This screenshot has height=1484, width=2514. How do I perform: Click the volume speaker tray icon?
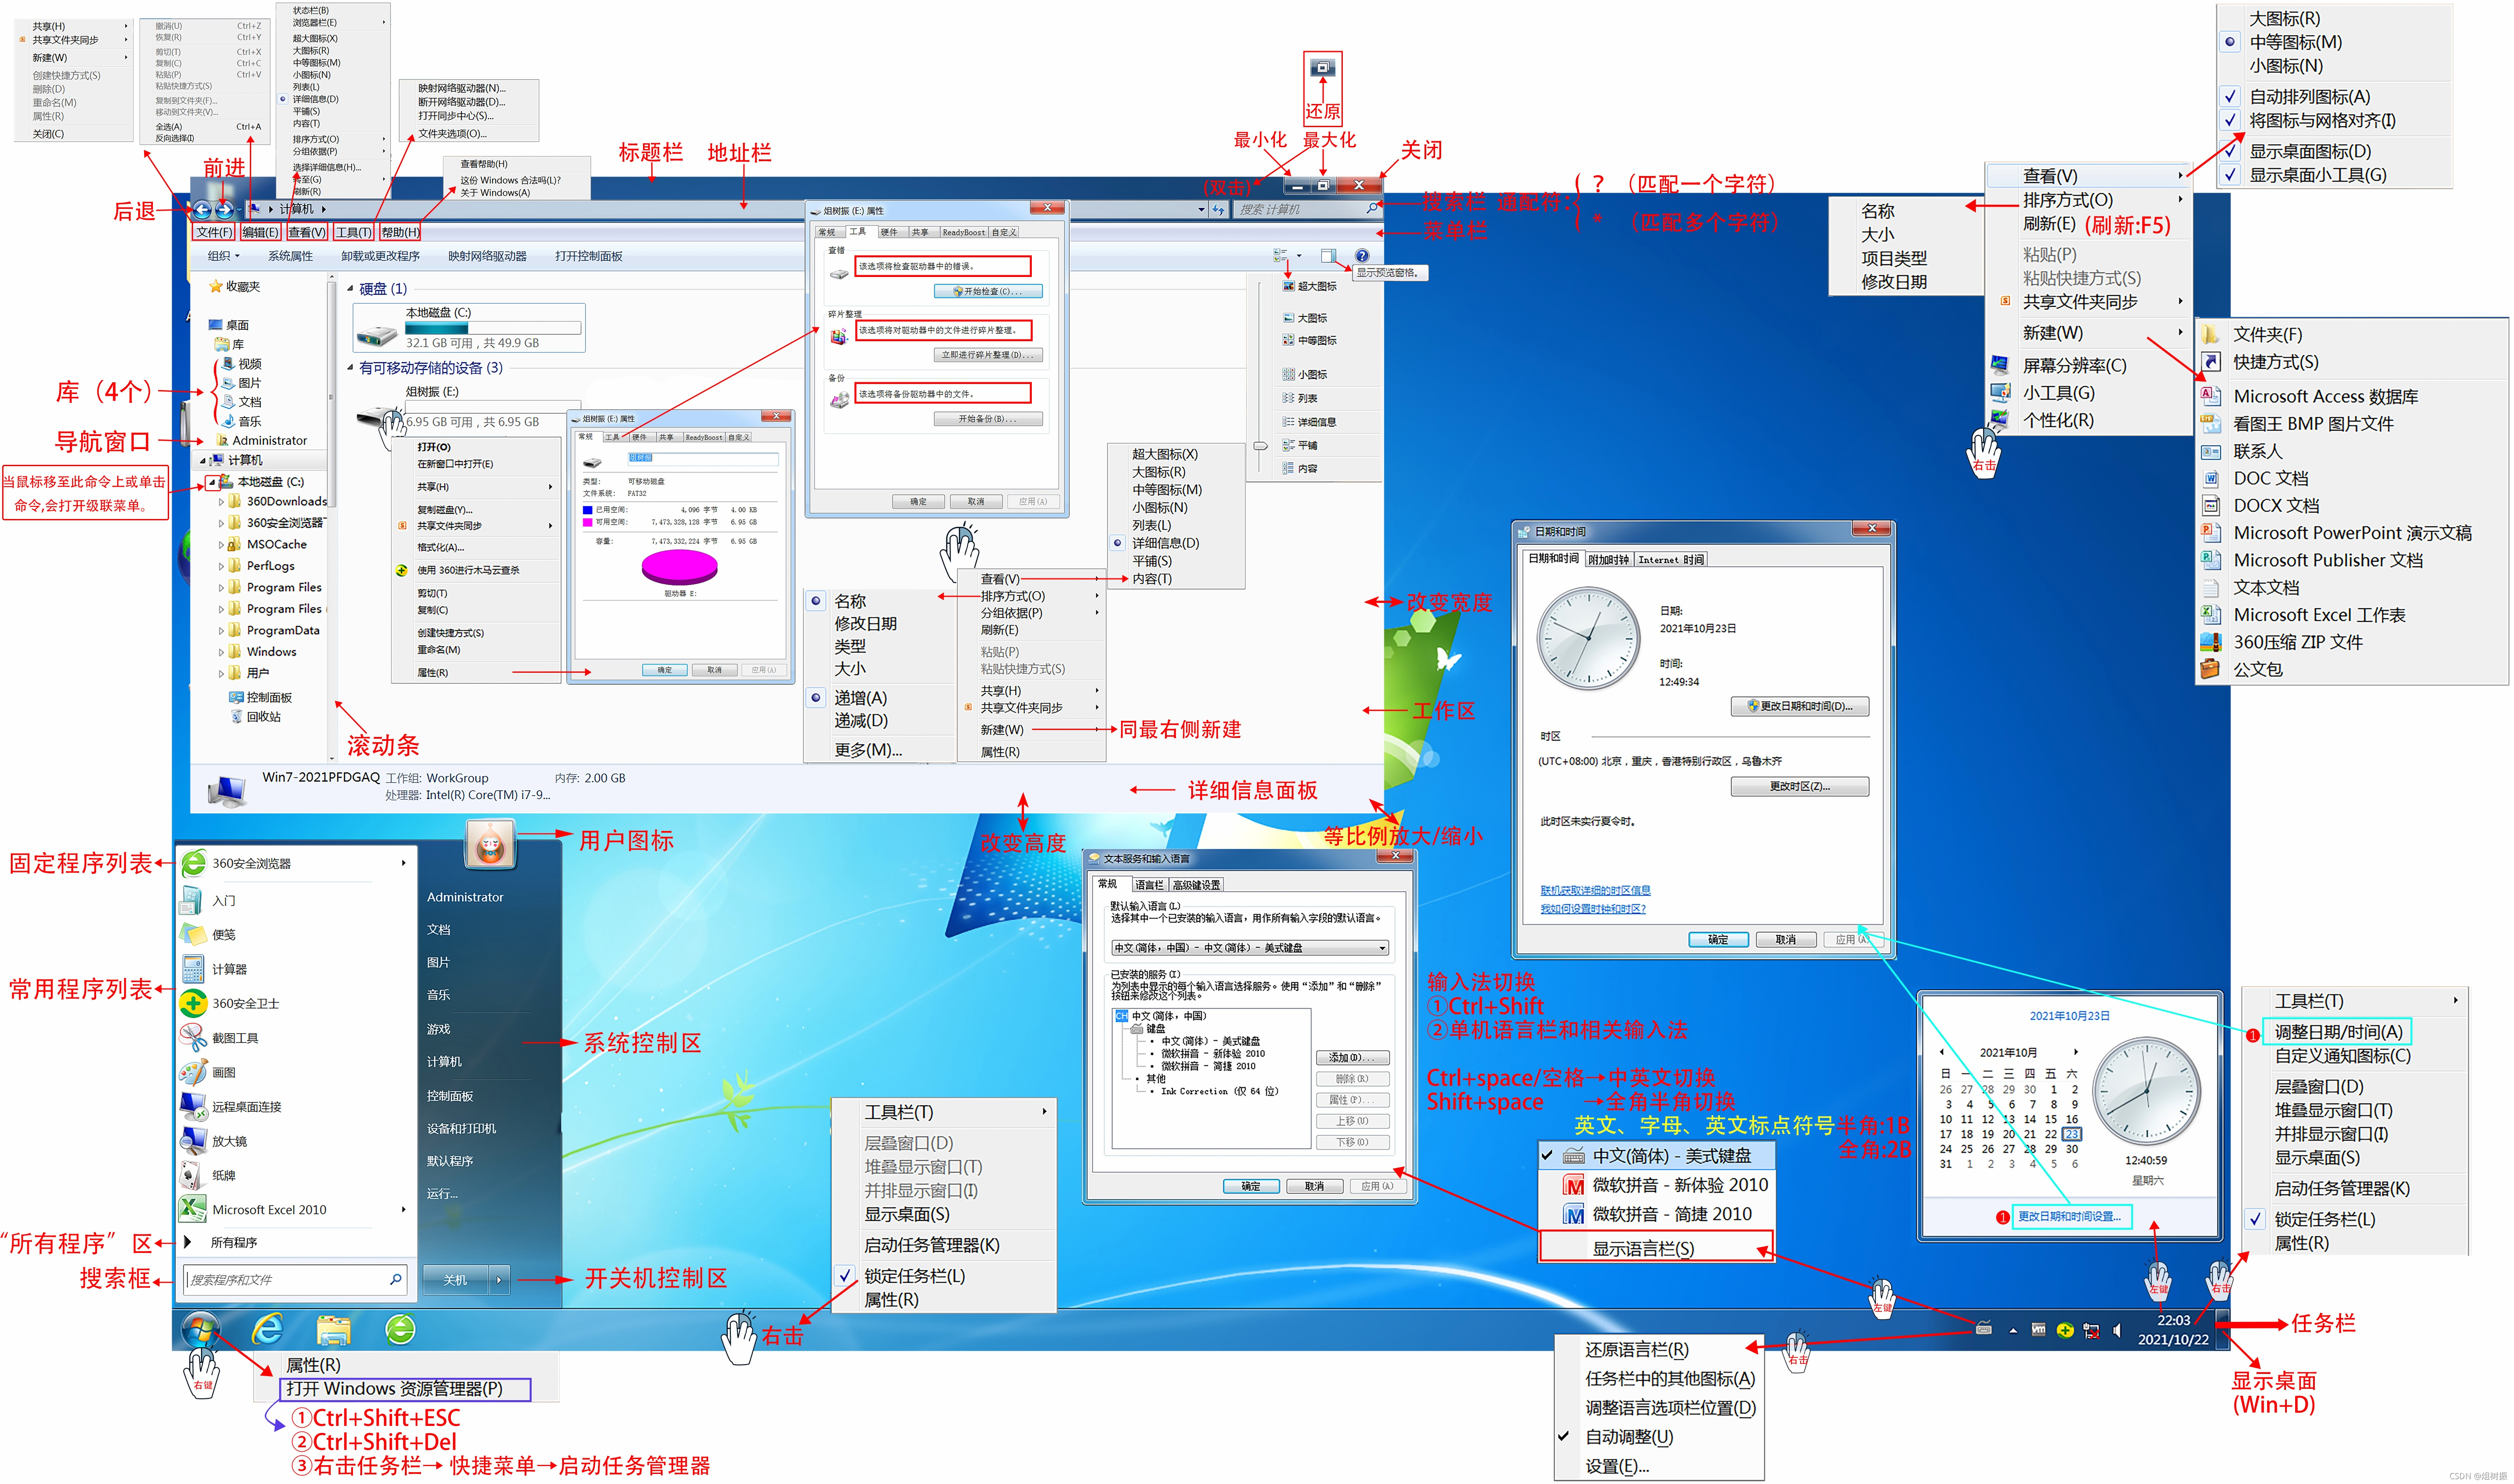point(2117,1331)
